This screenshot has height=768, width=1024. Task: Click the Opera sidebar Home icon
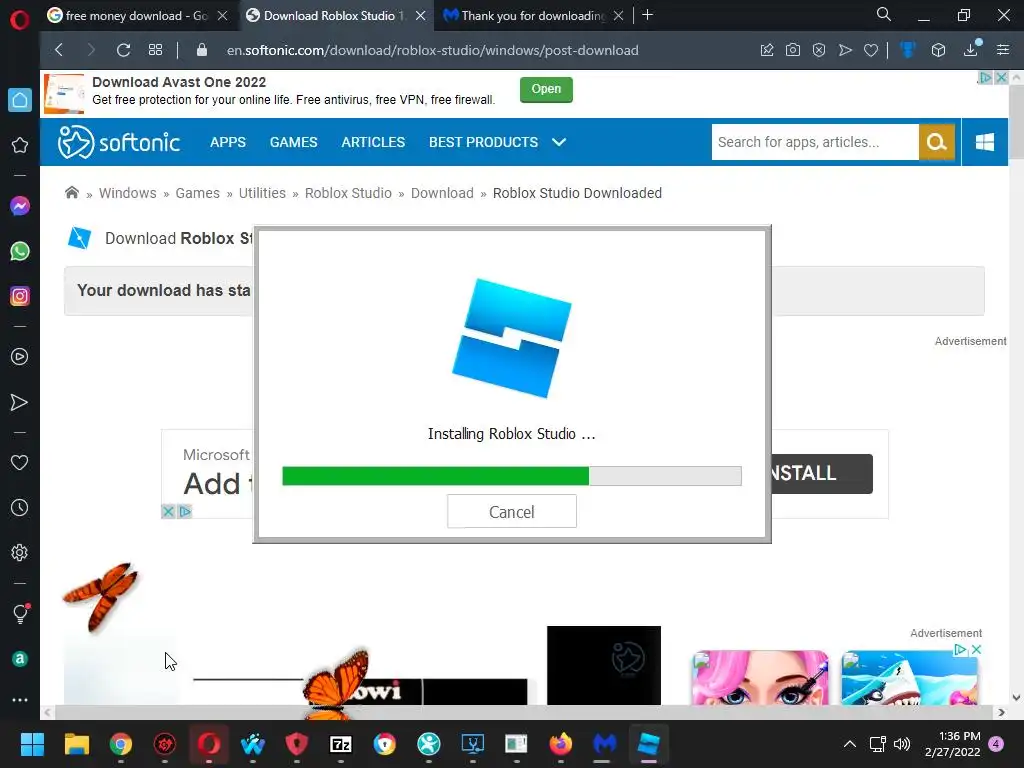20,100
